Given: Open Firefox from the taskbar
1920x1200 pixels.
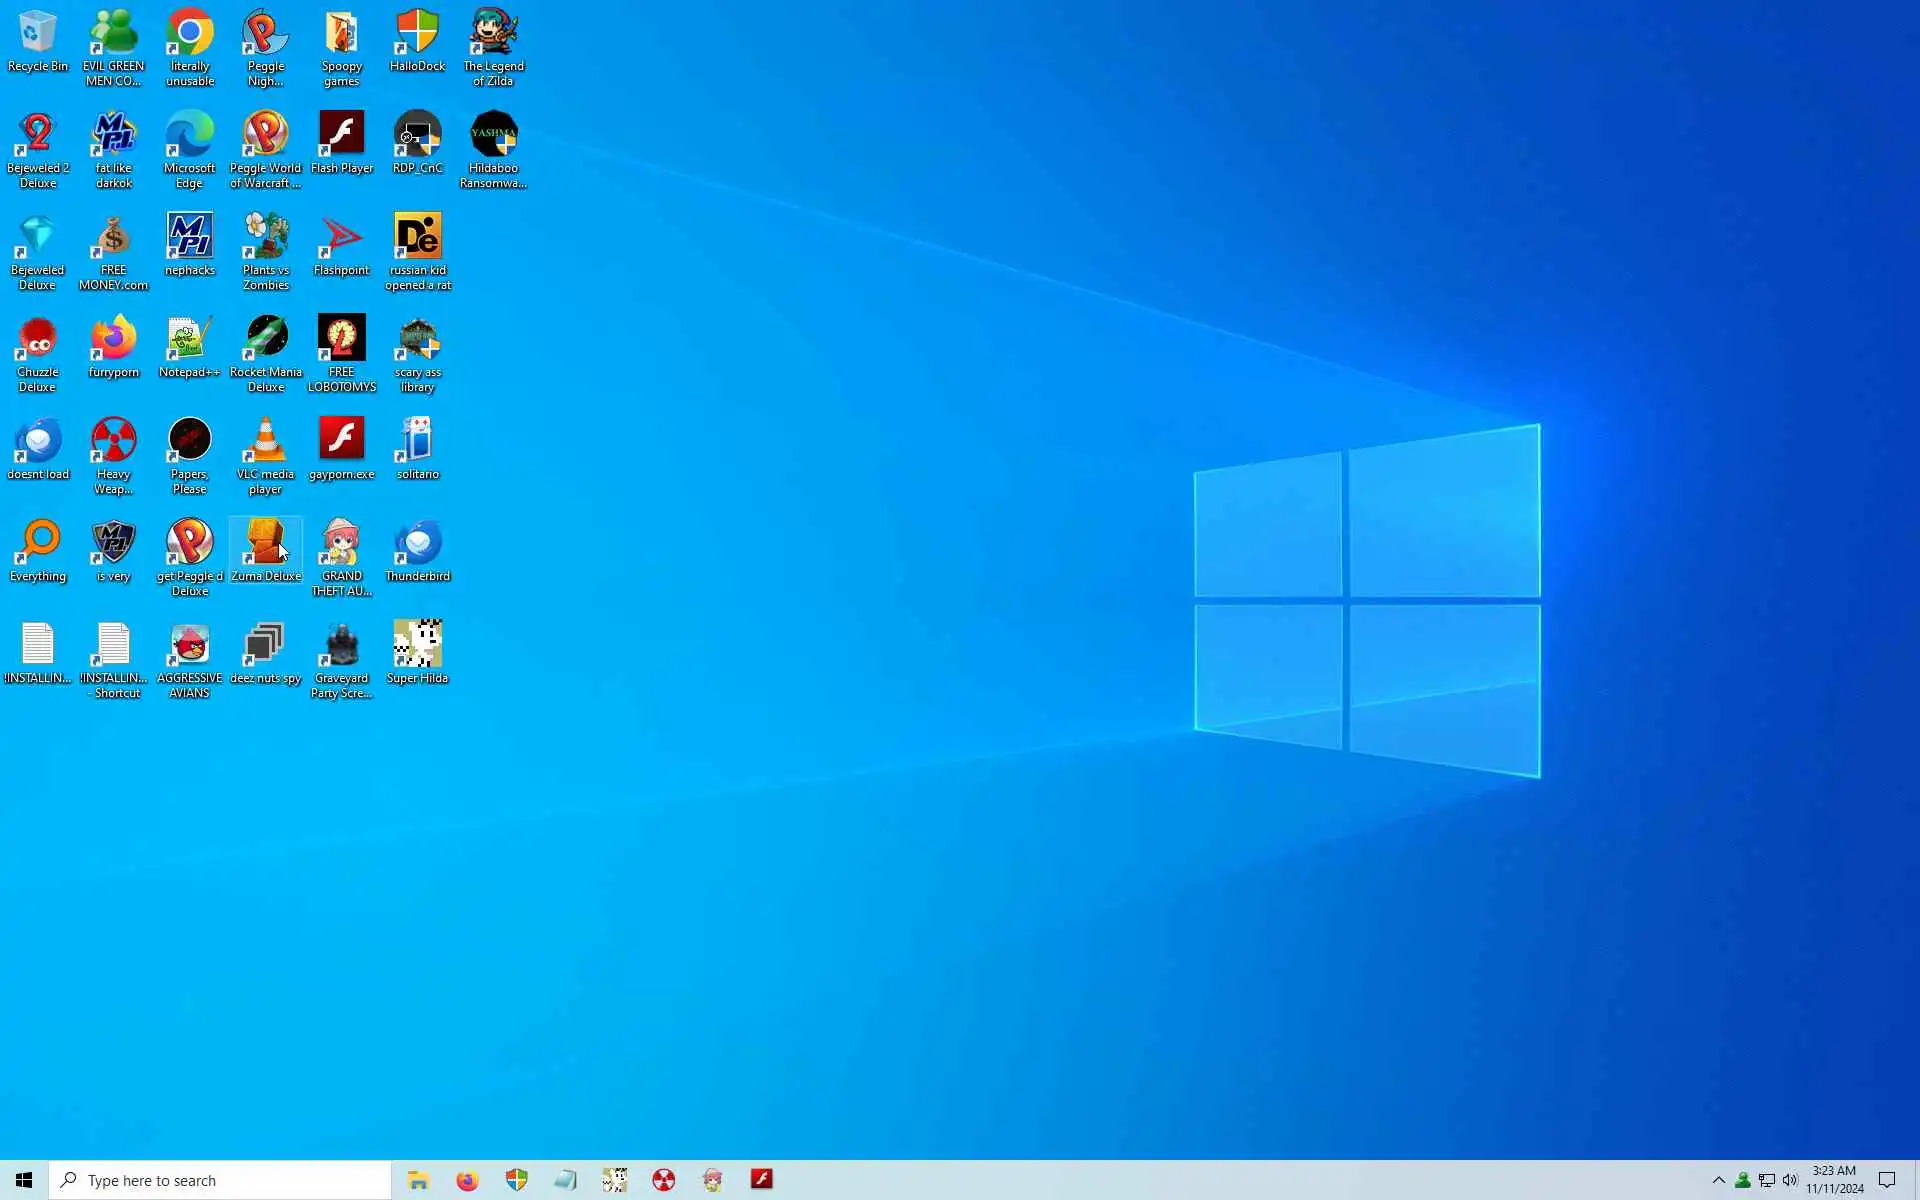Looking at the screenshot, I should [x=467, y=1180].
